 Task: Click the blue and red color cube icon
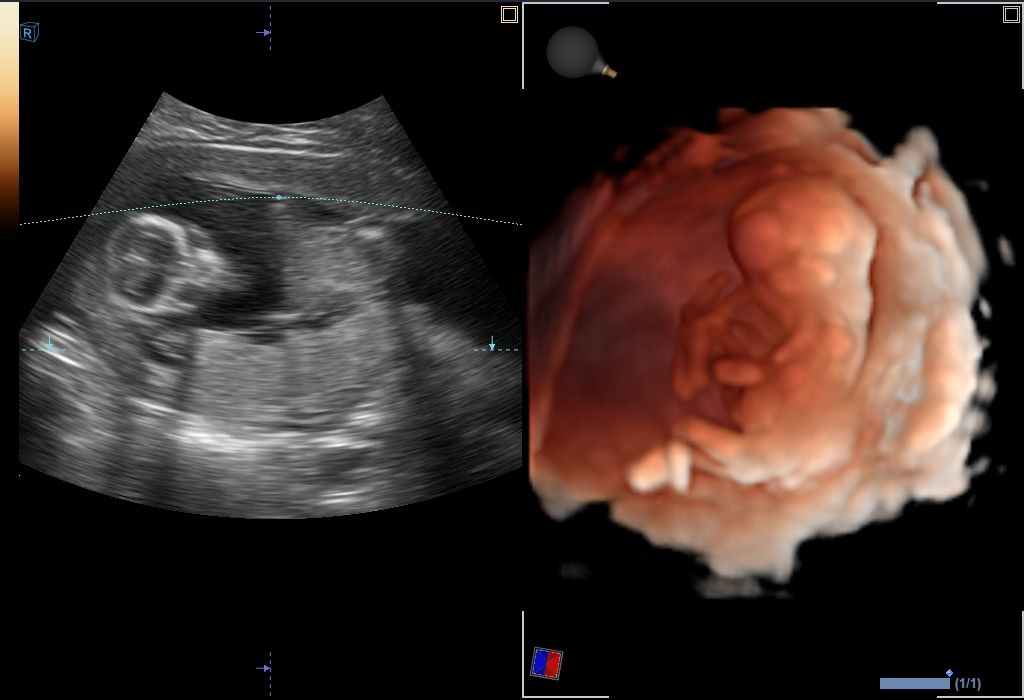546,663
